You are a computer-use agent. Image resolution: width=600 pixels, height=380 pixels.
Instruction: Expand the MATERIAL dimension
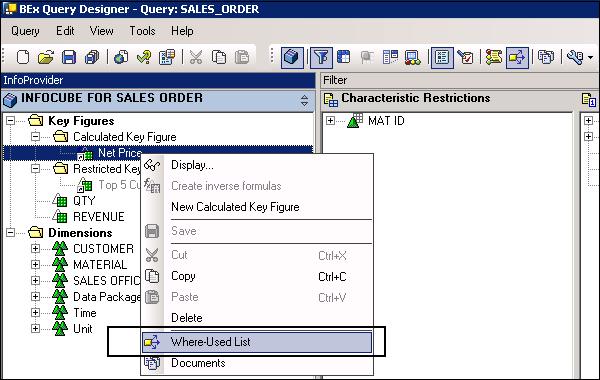click(x=36, y=264)
